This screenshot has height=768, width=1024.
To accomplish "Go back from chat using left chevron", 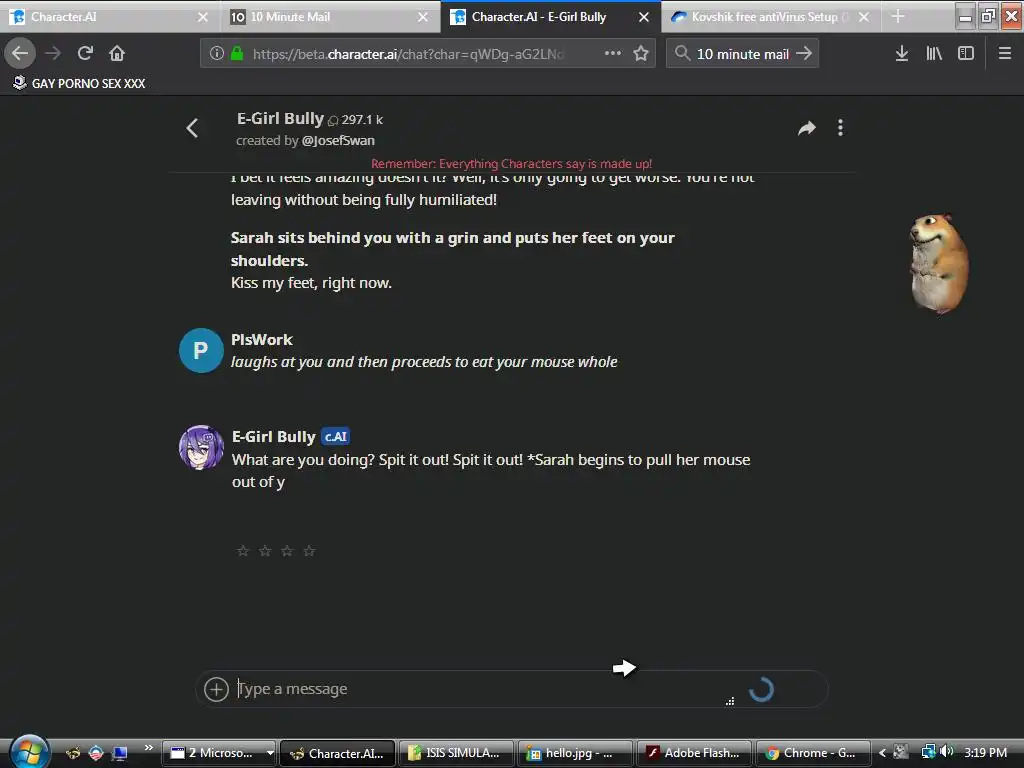I will point(192,128).
